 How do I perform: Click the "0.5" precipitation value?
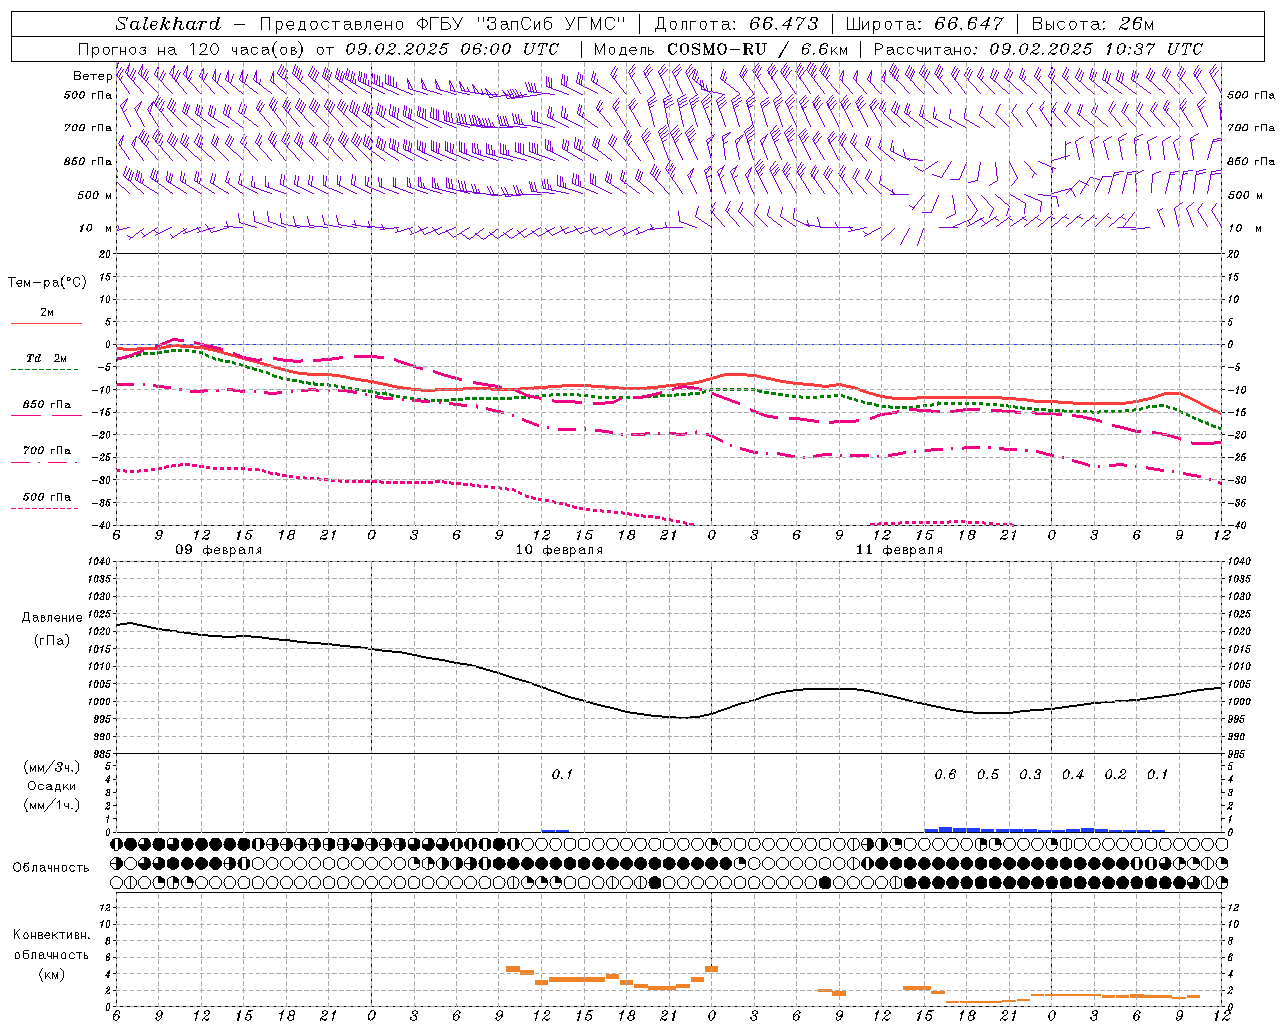988,775
